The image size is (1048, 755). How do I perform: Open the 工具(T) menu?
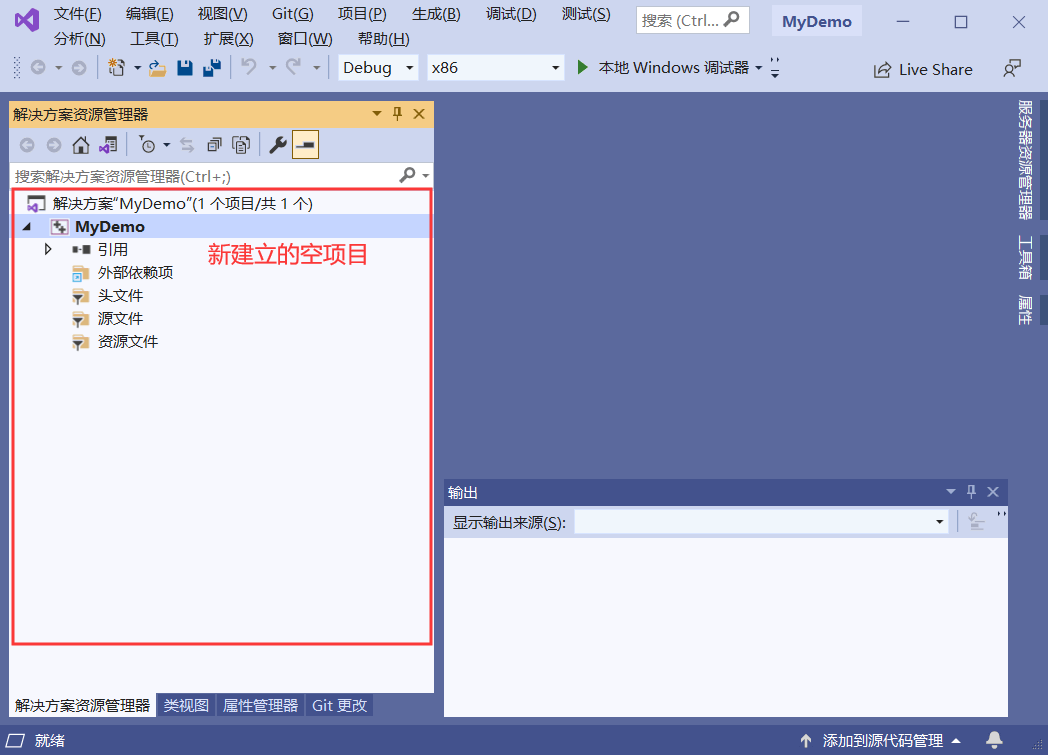(x=154, y=39)
